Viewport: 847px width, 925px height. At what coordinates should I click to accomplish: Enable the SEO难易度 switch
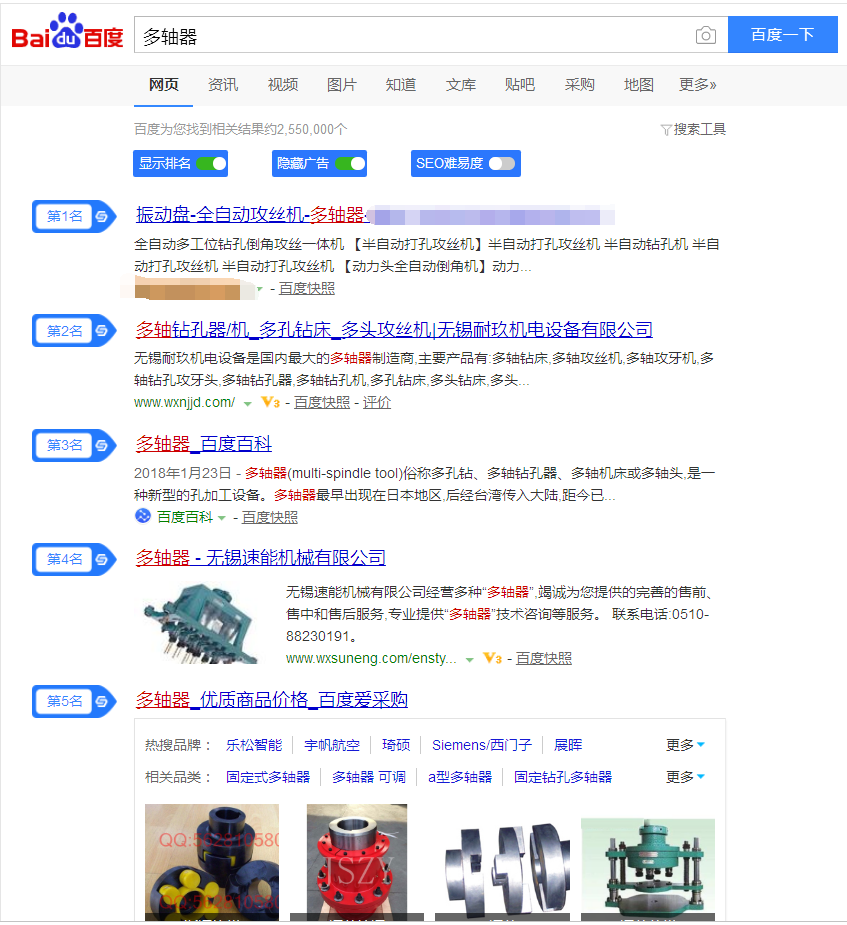pos(502,164)
